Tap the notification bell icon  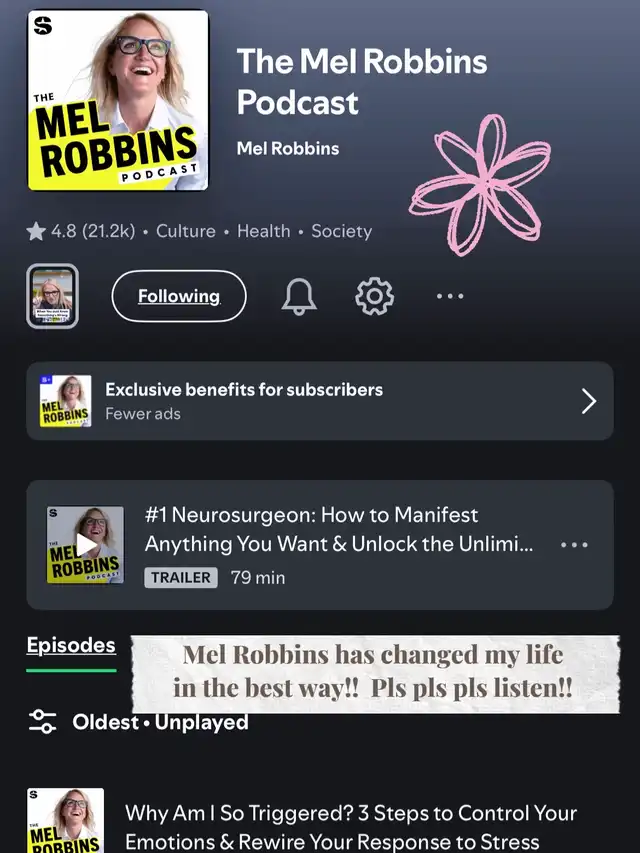click(299, 296)
